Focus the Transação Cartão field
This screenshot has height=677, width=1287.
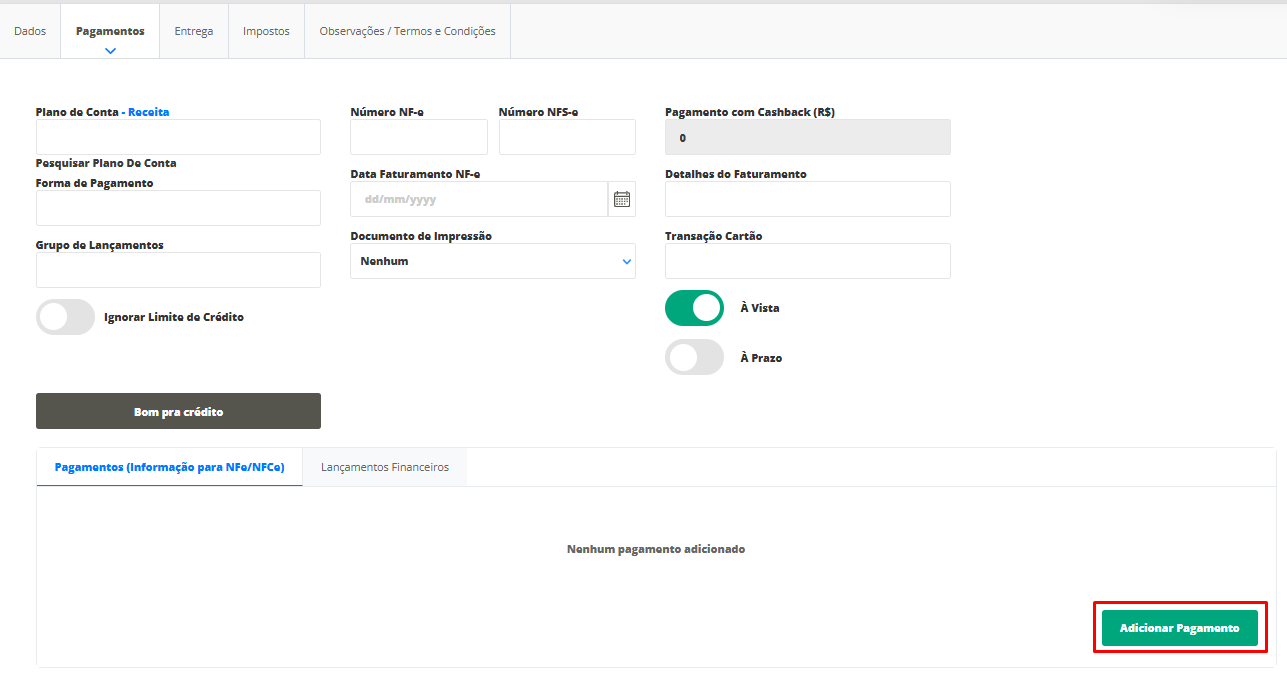coord(807,261)
